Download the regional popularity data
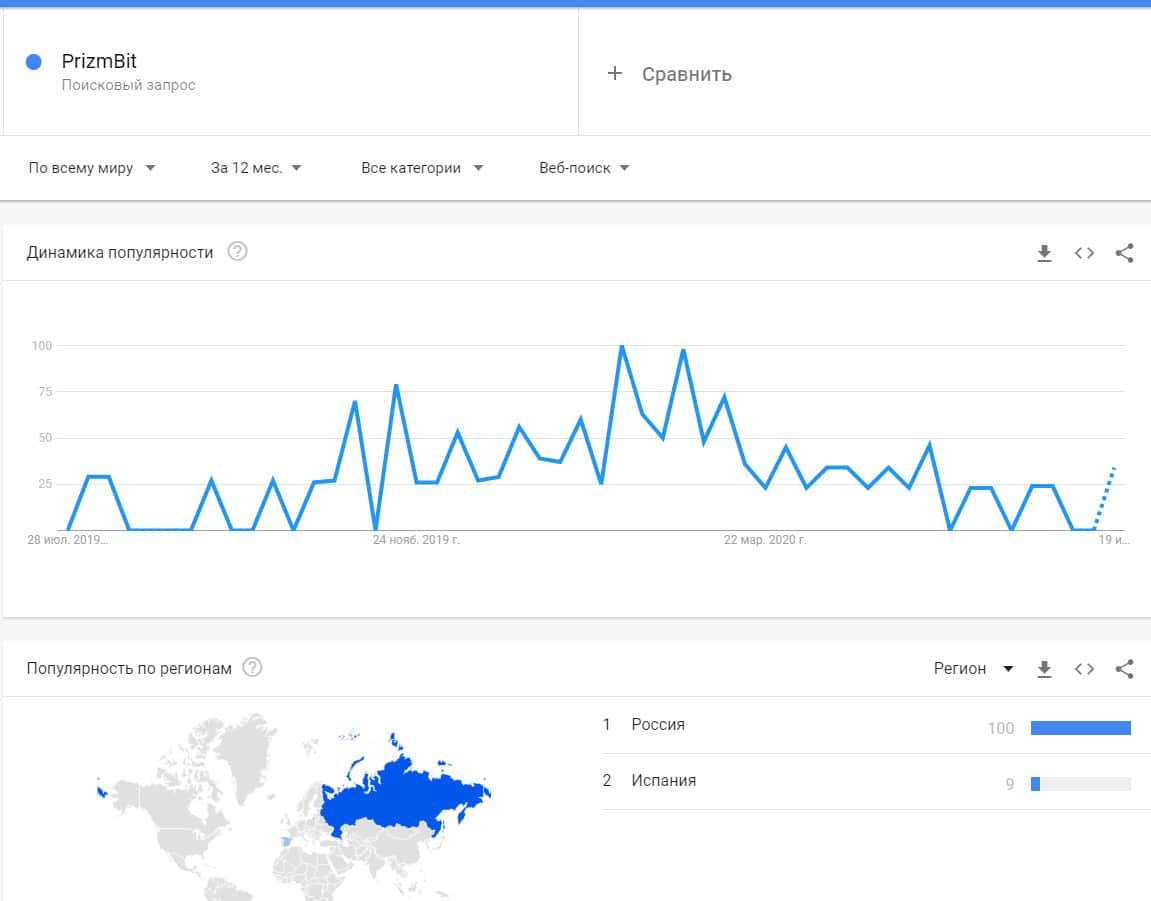 coord(1044,669)
